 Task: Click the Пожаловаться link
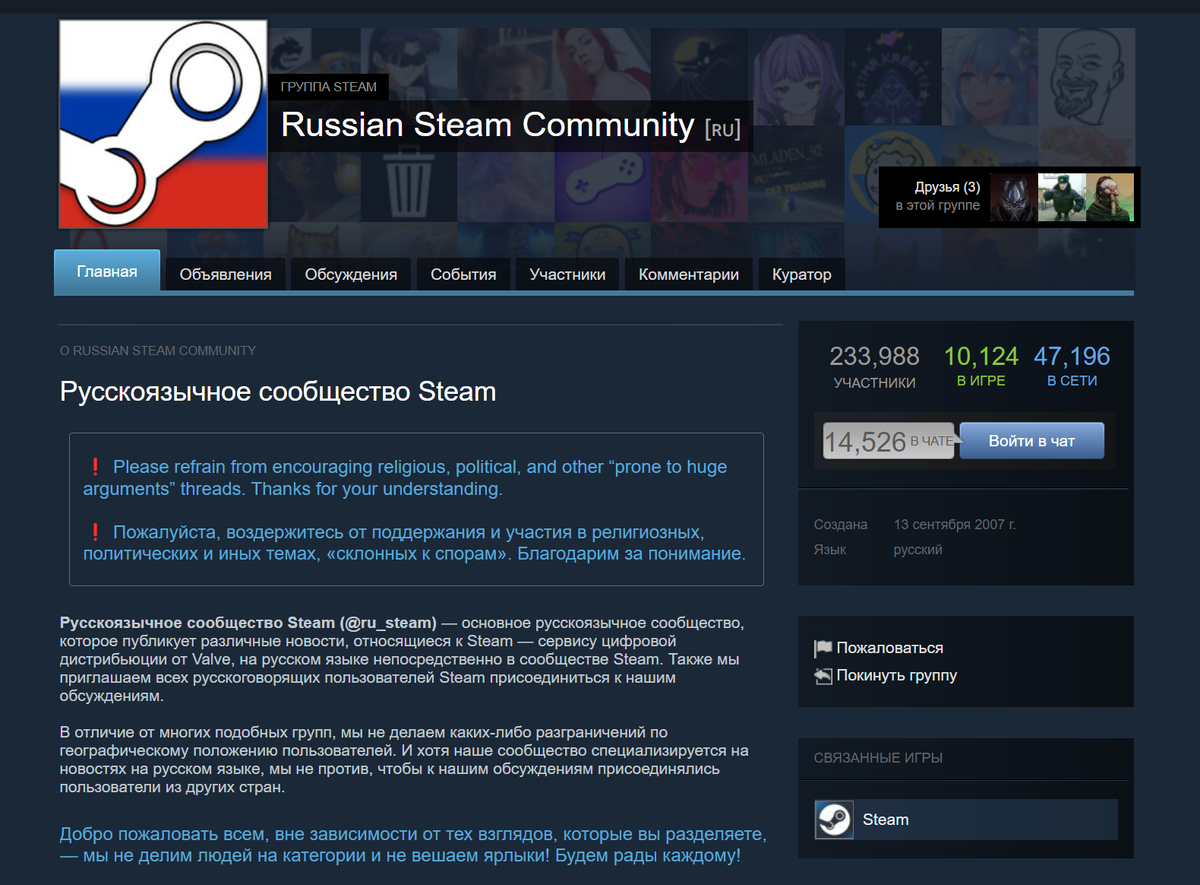[890, 648]
